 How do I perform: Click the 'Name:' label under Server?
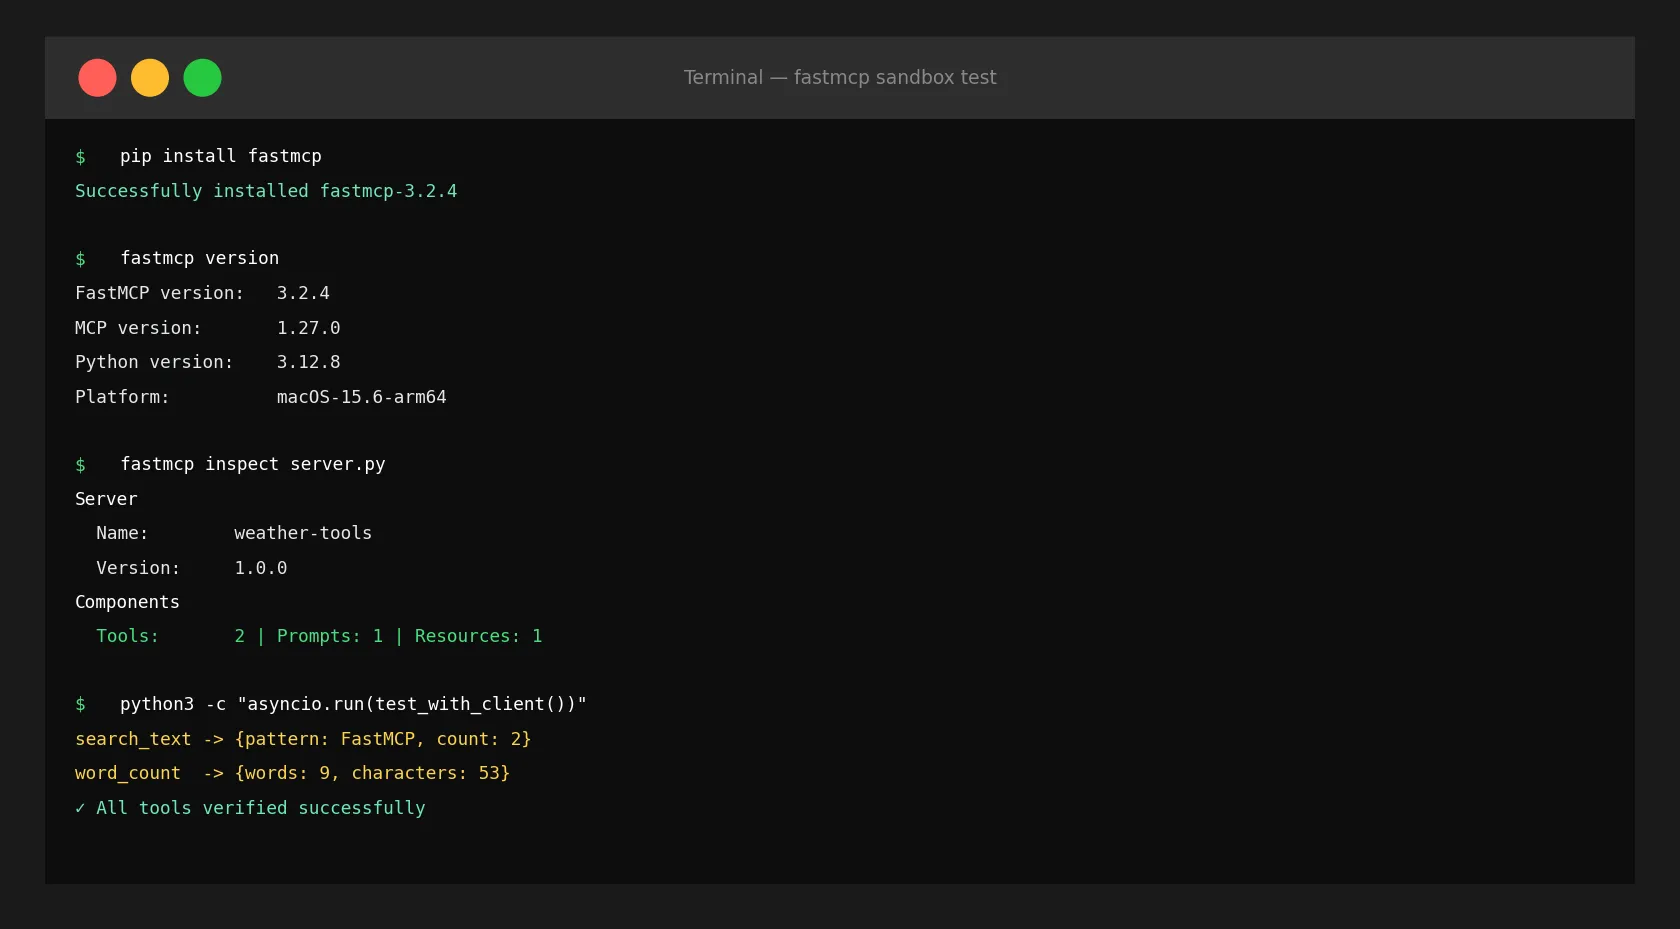[122, 533]
